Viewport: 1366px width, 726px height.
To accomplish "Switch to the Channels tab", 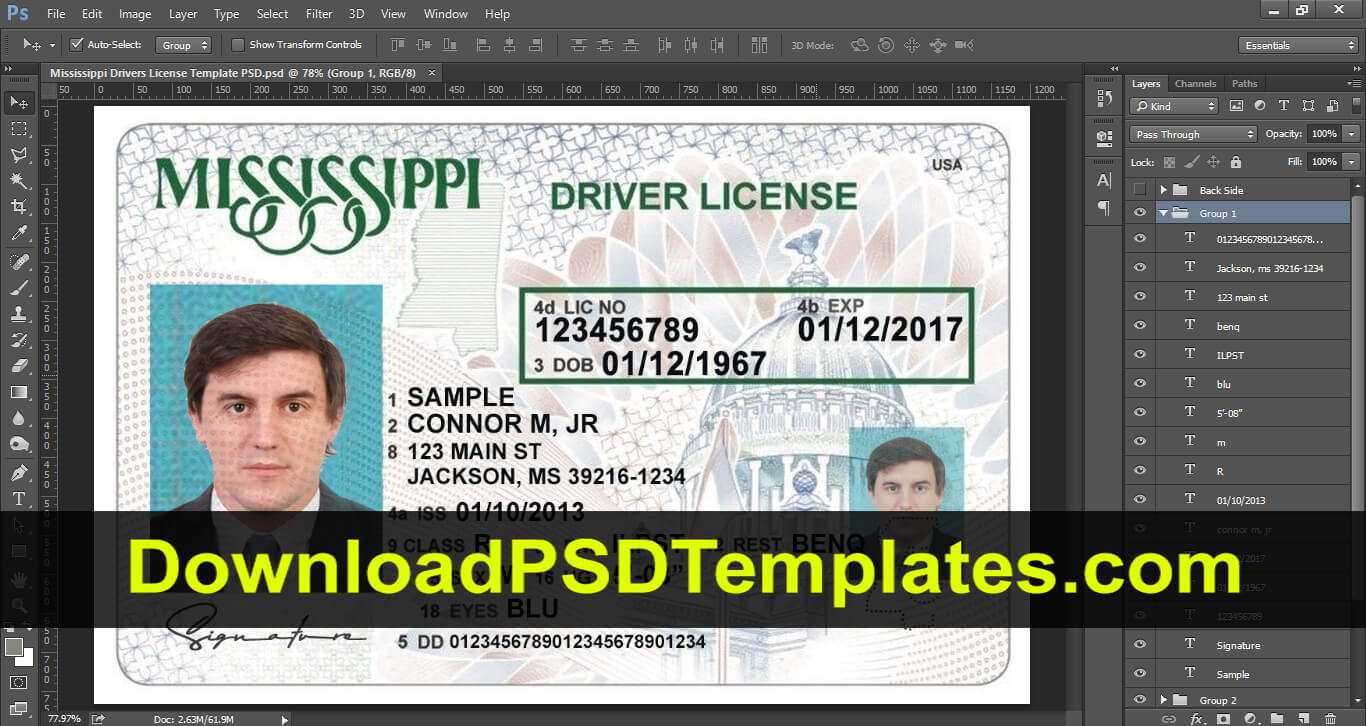I will pyautogui.click(x=1196, y=84).
